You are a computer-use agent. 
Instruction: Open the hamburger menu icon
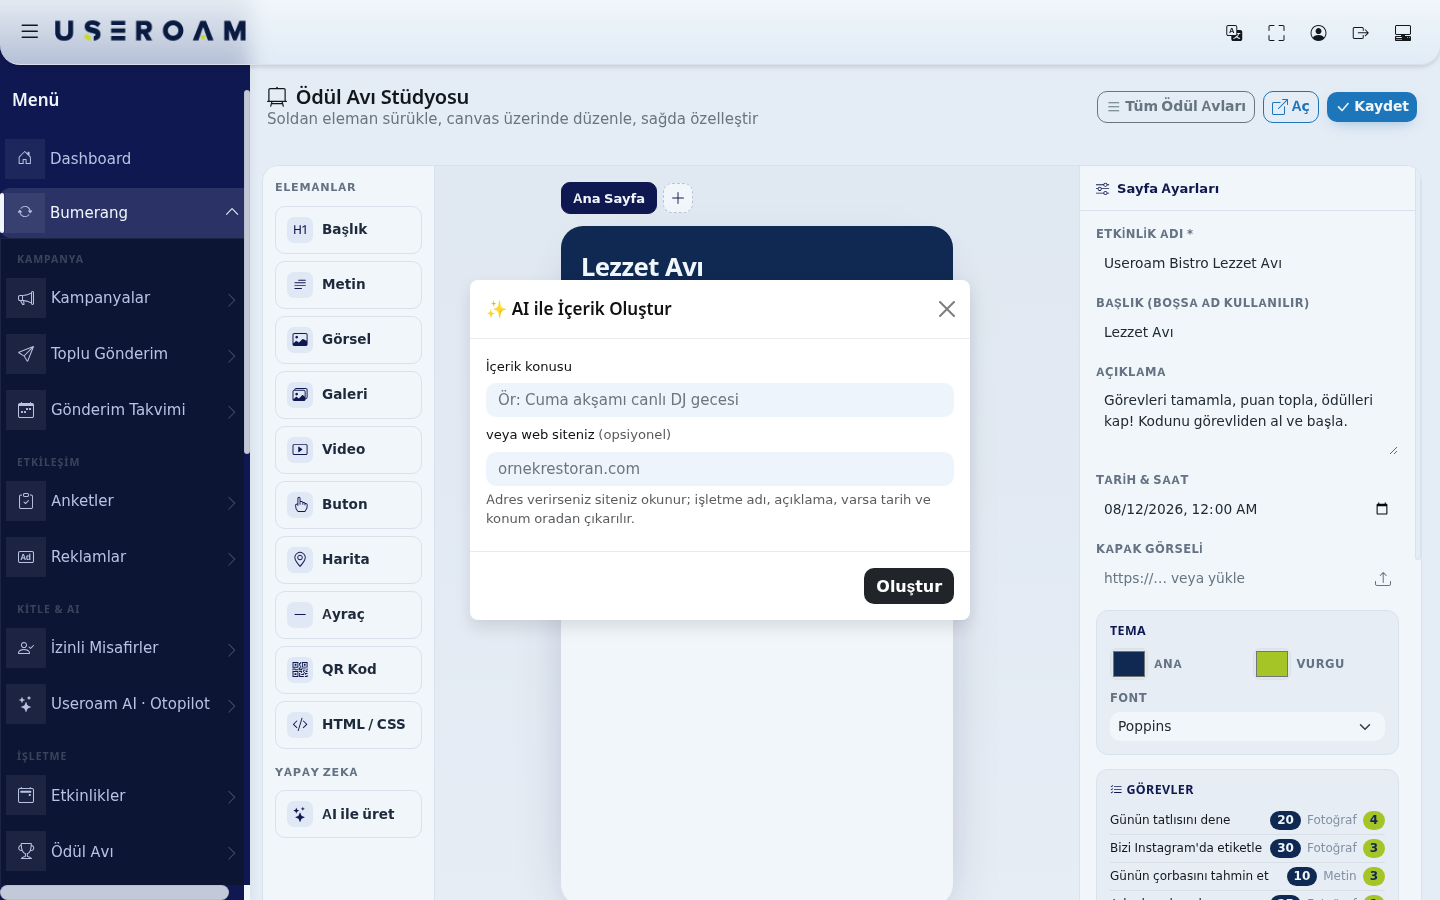point(30,31)
